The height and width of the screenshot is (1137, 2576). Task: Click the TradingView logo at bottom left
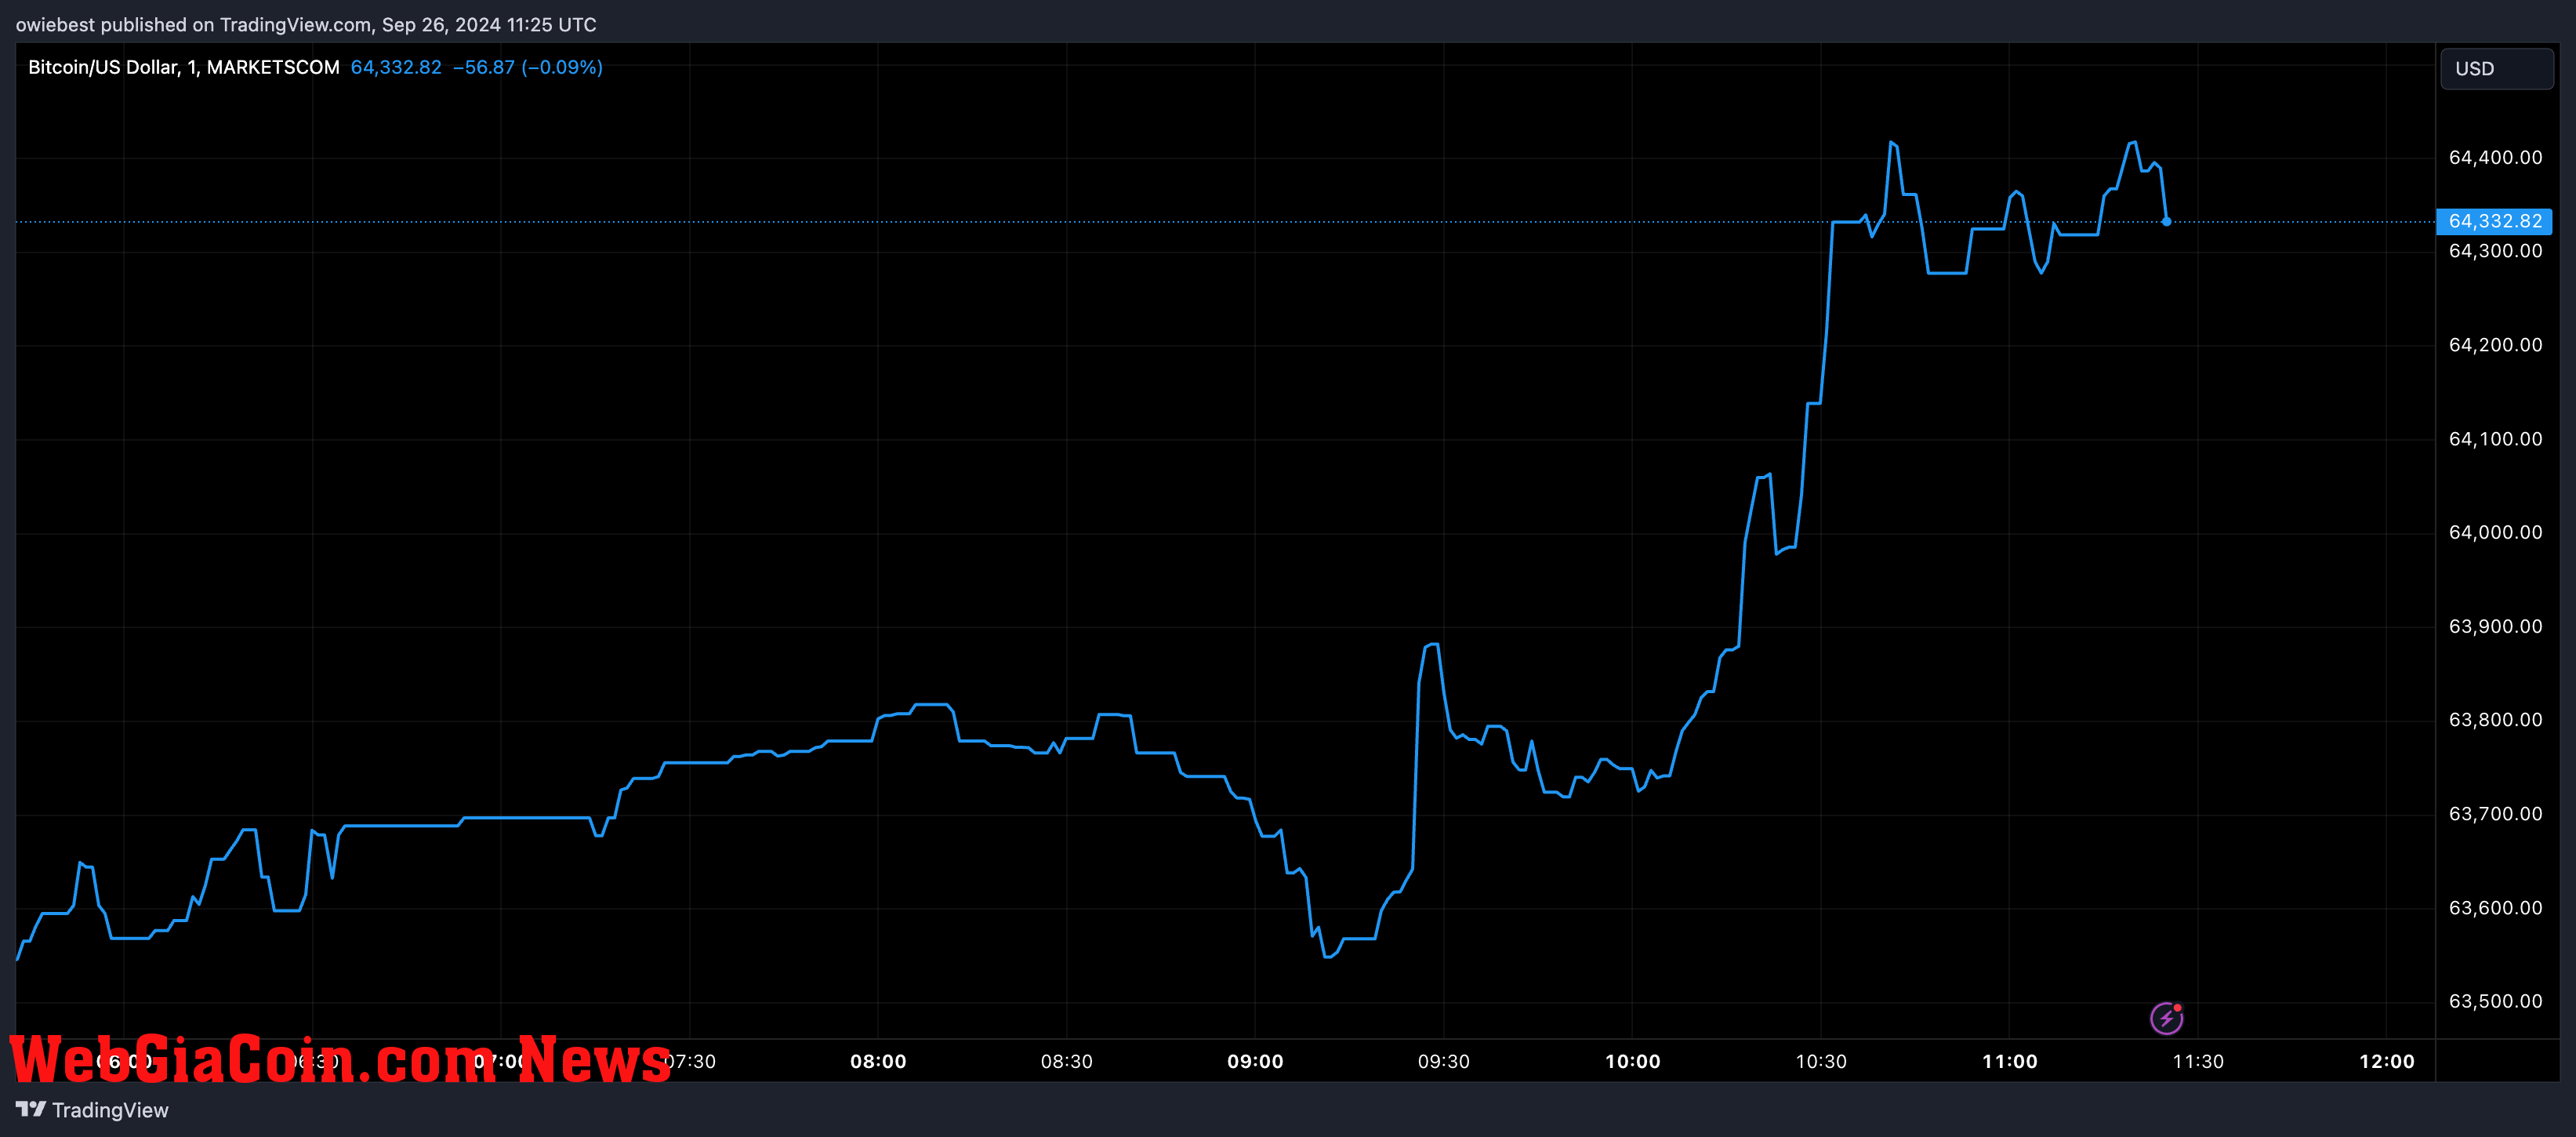coord(92,1110)
